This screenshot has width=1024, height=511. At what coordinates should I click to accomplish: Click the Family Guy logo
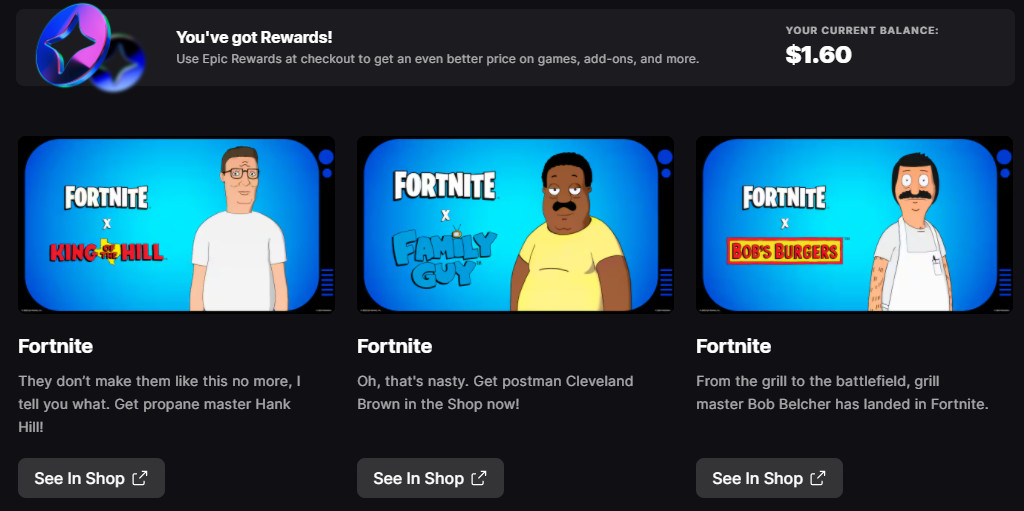pyautogui.click(x=443, y=257)
